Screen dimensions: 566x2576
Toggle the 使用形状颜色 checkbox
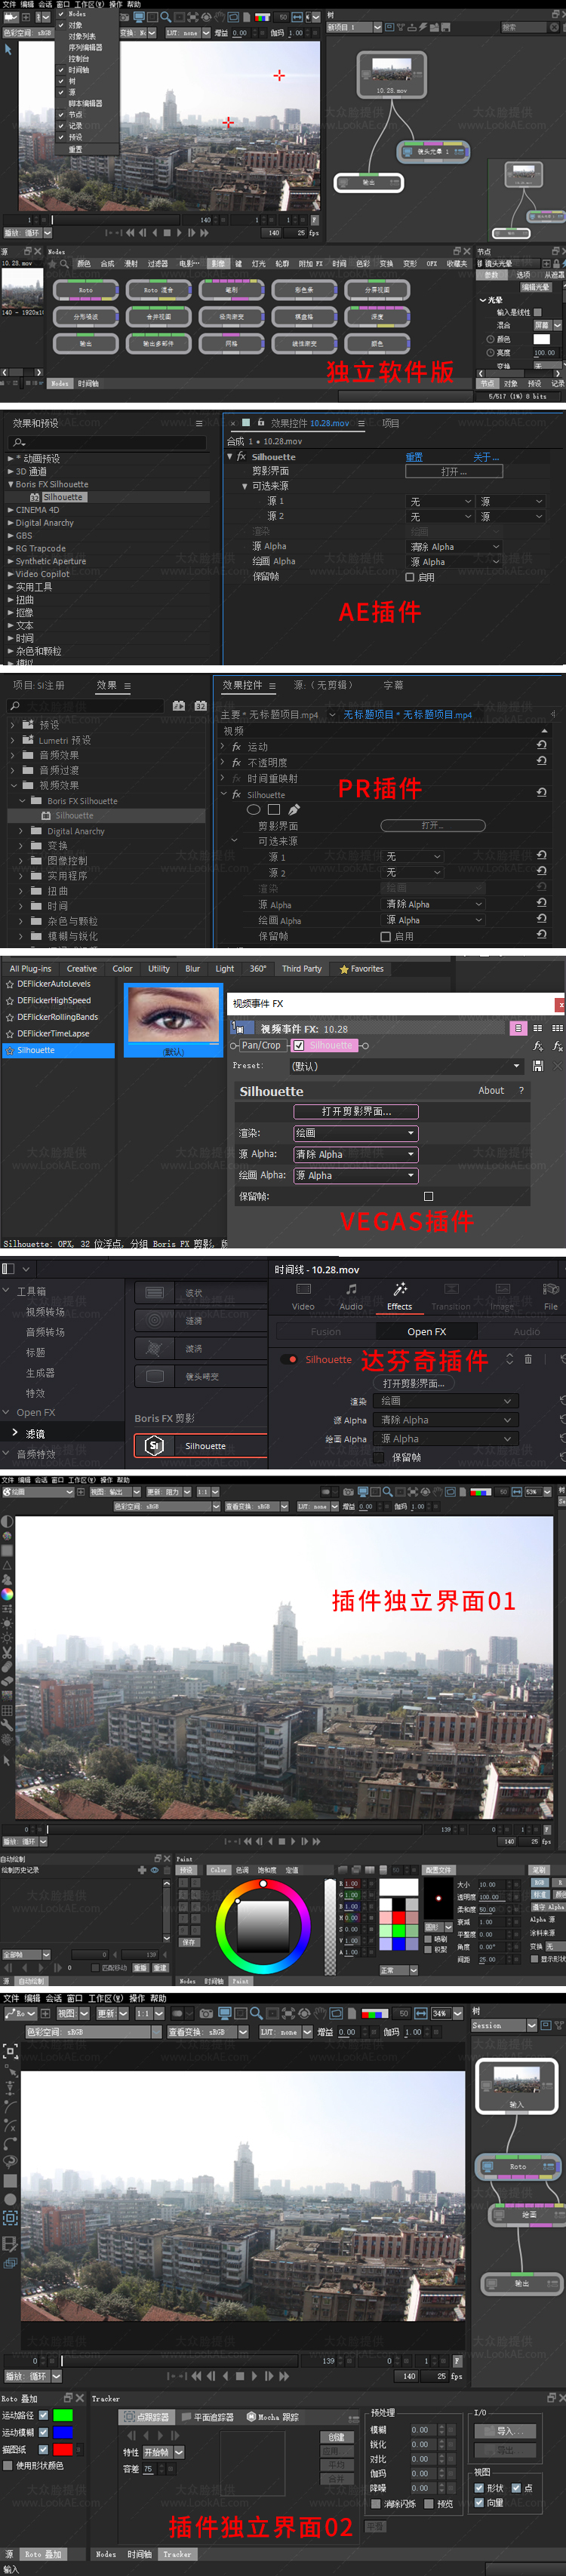[x=8, y=2465]
